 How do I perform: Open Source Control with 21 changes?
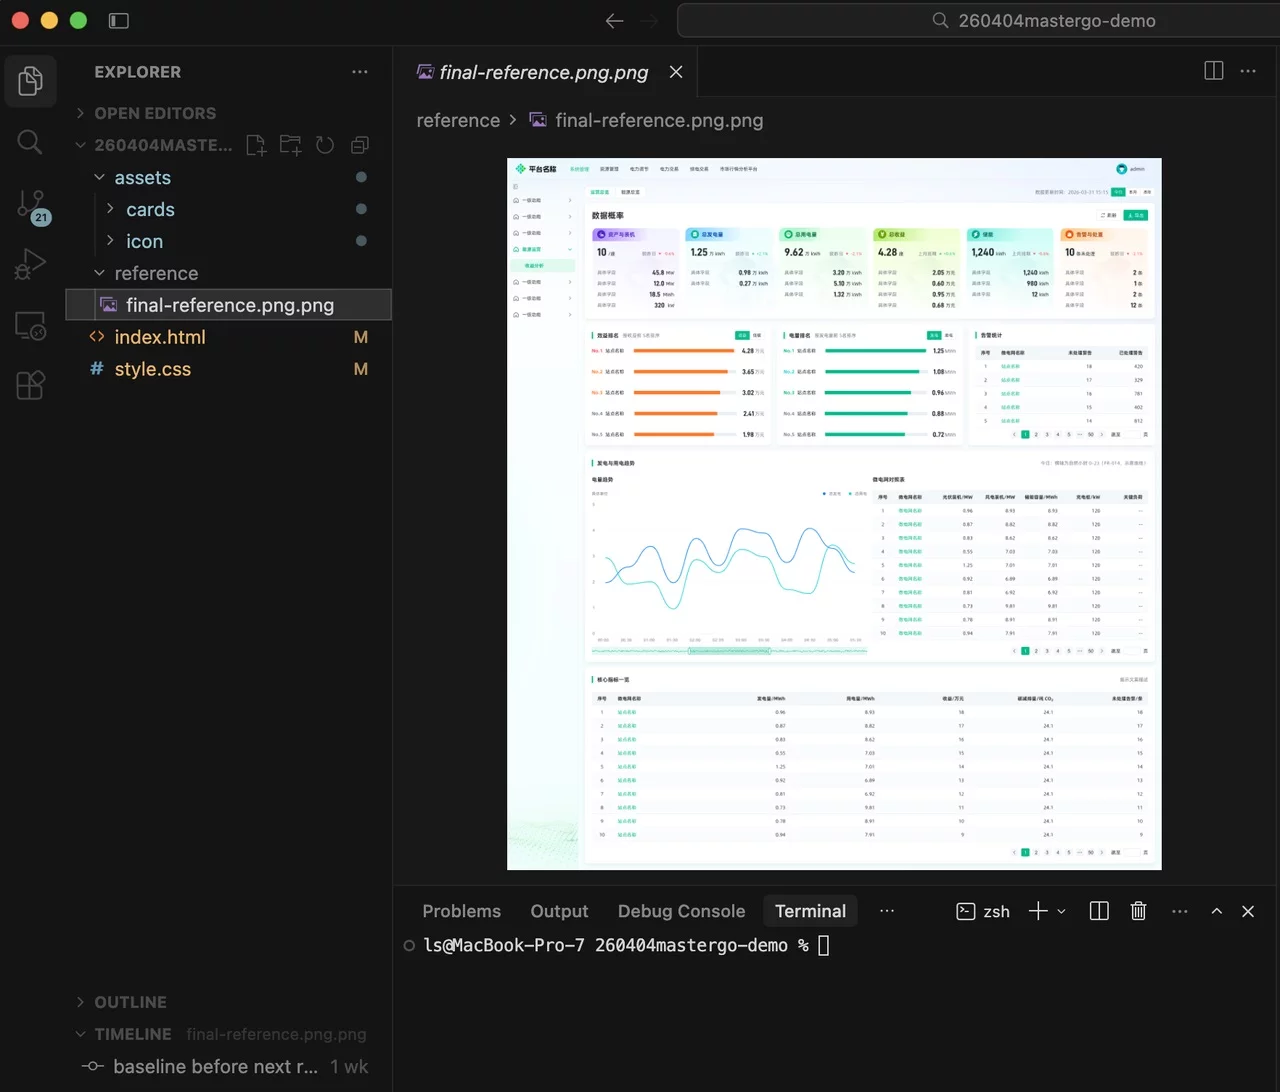click(30, 205)
